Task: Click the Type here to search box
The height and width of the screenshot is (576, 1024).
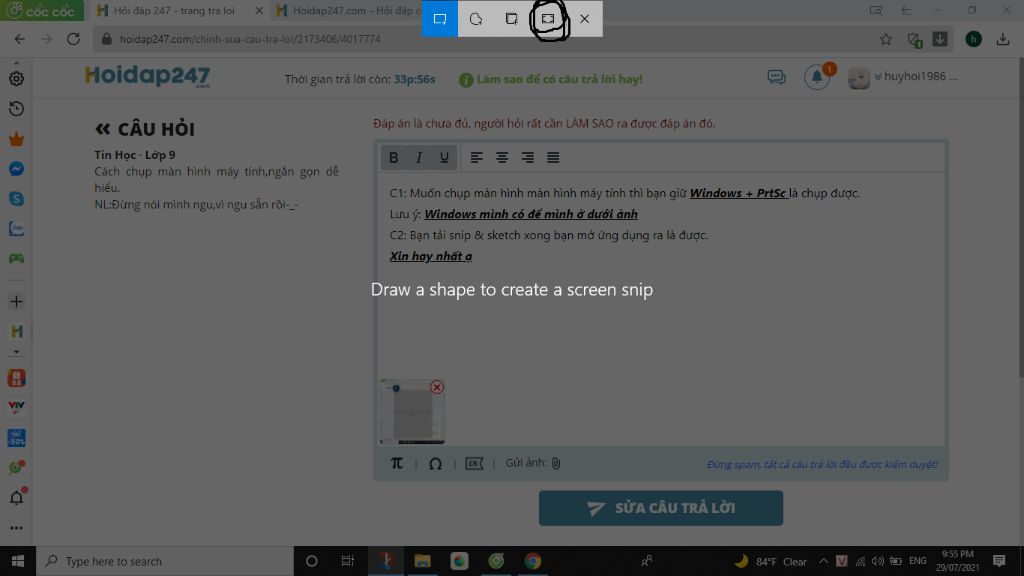Action: [x=165, y=561]
